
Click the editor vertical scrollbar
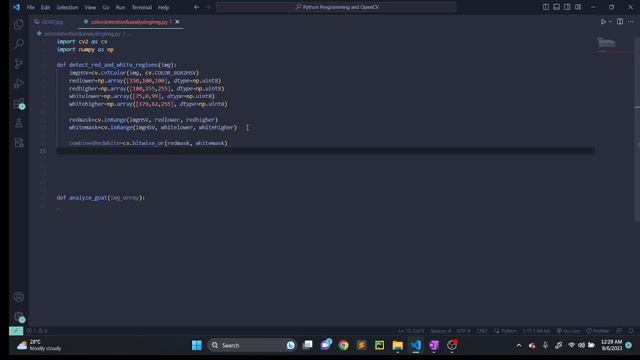(637, 129)
